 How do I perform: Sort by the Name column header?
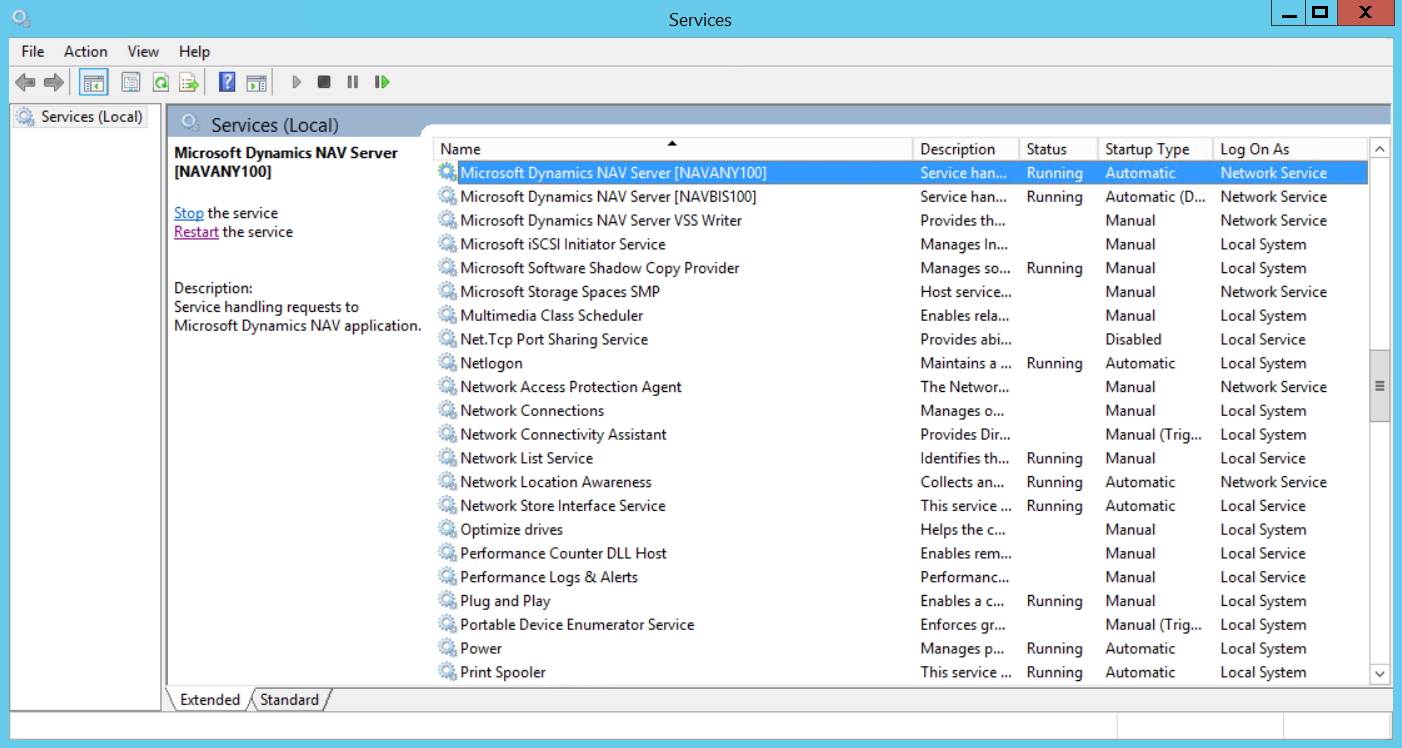673,149
